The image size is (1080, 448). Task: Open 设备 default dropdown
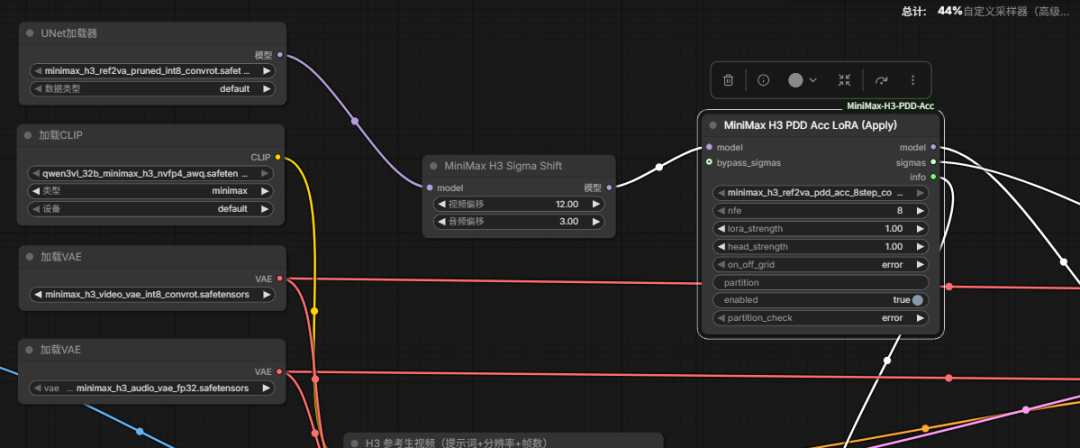pos(151,209)
